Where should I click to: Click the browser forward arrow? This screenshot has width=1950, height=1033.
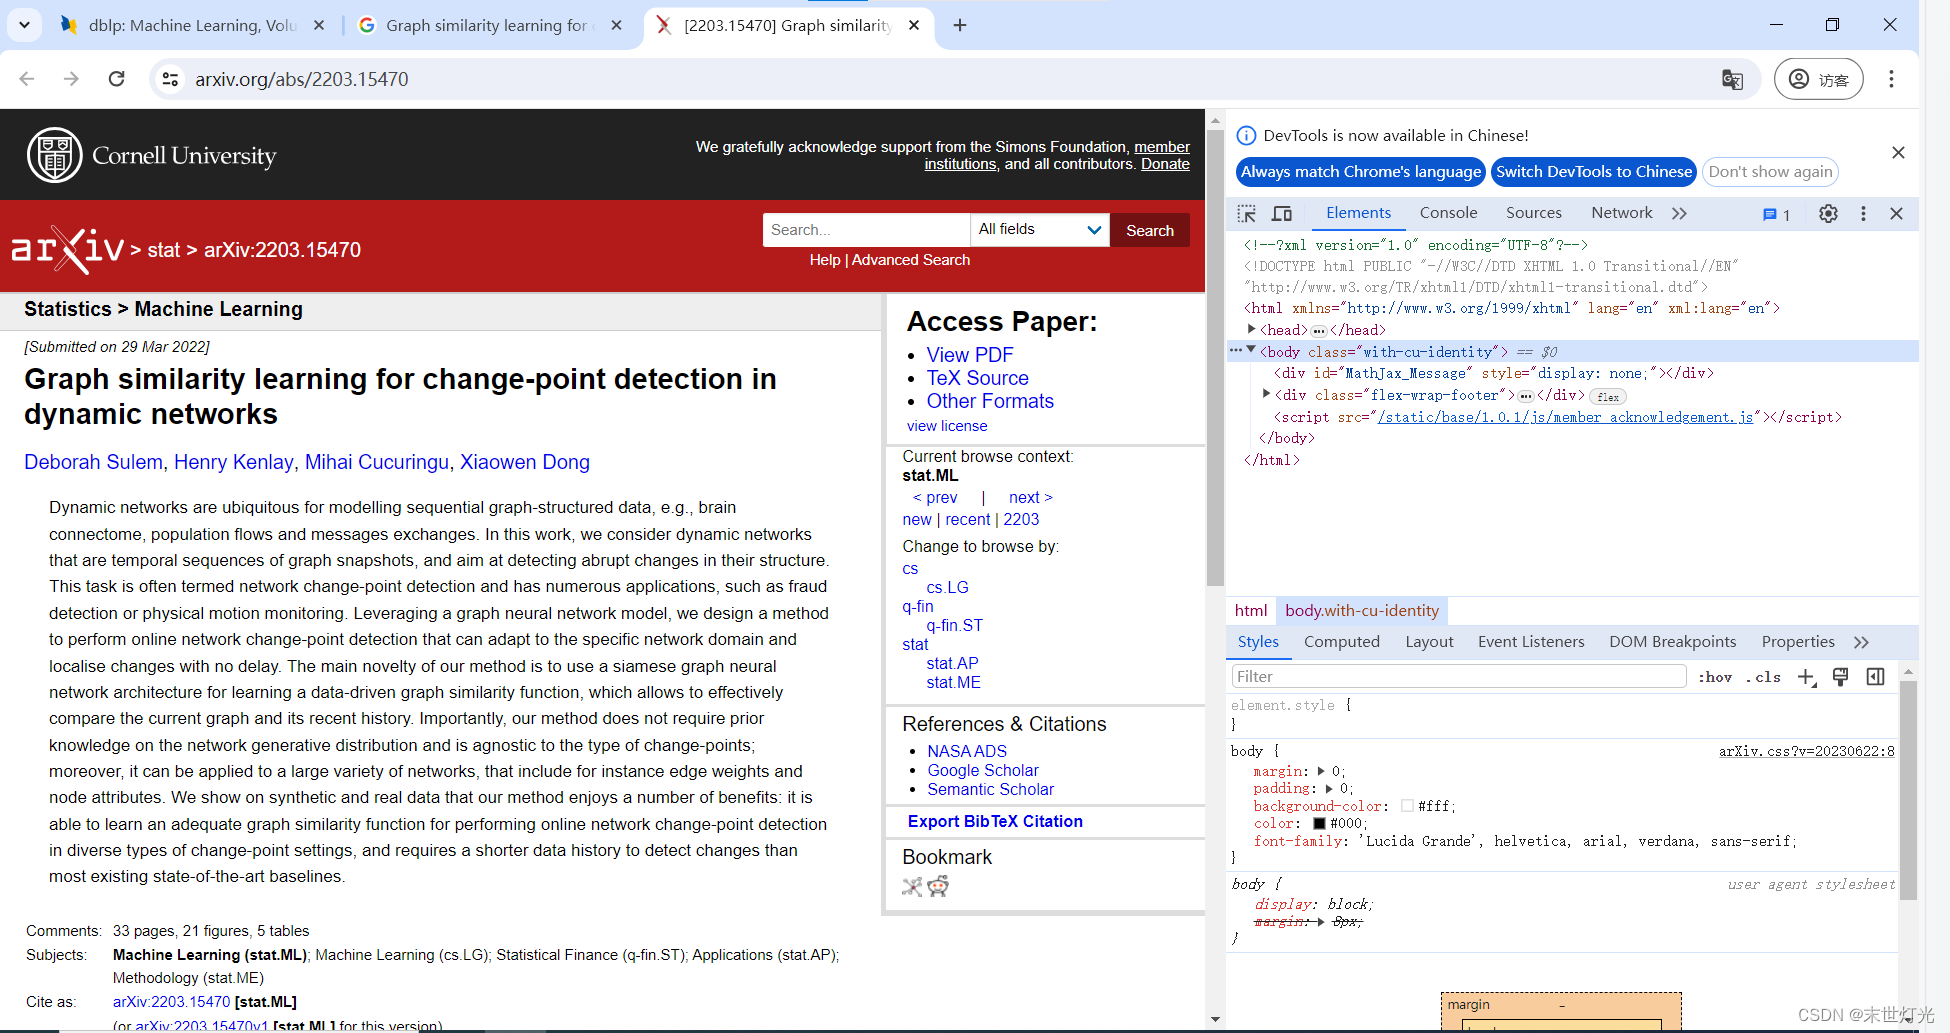click(71, 79)
